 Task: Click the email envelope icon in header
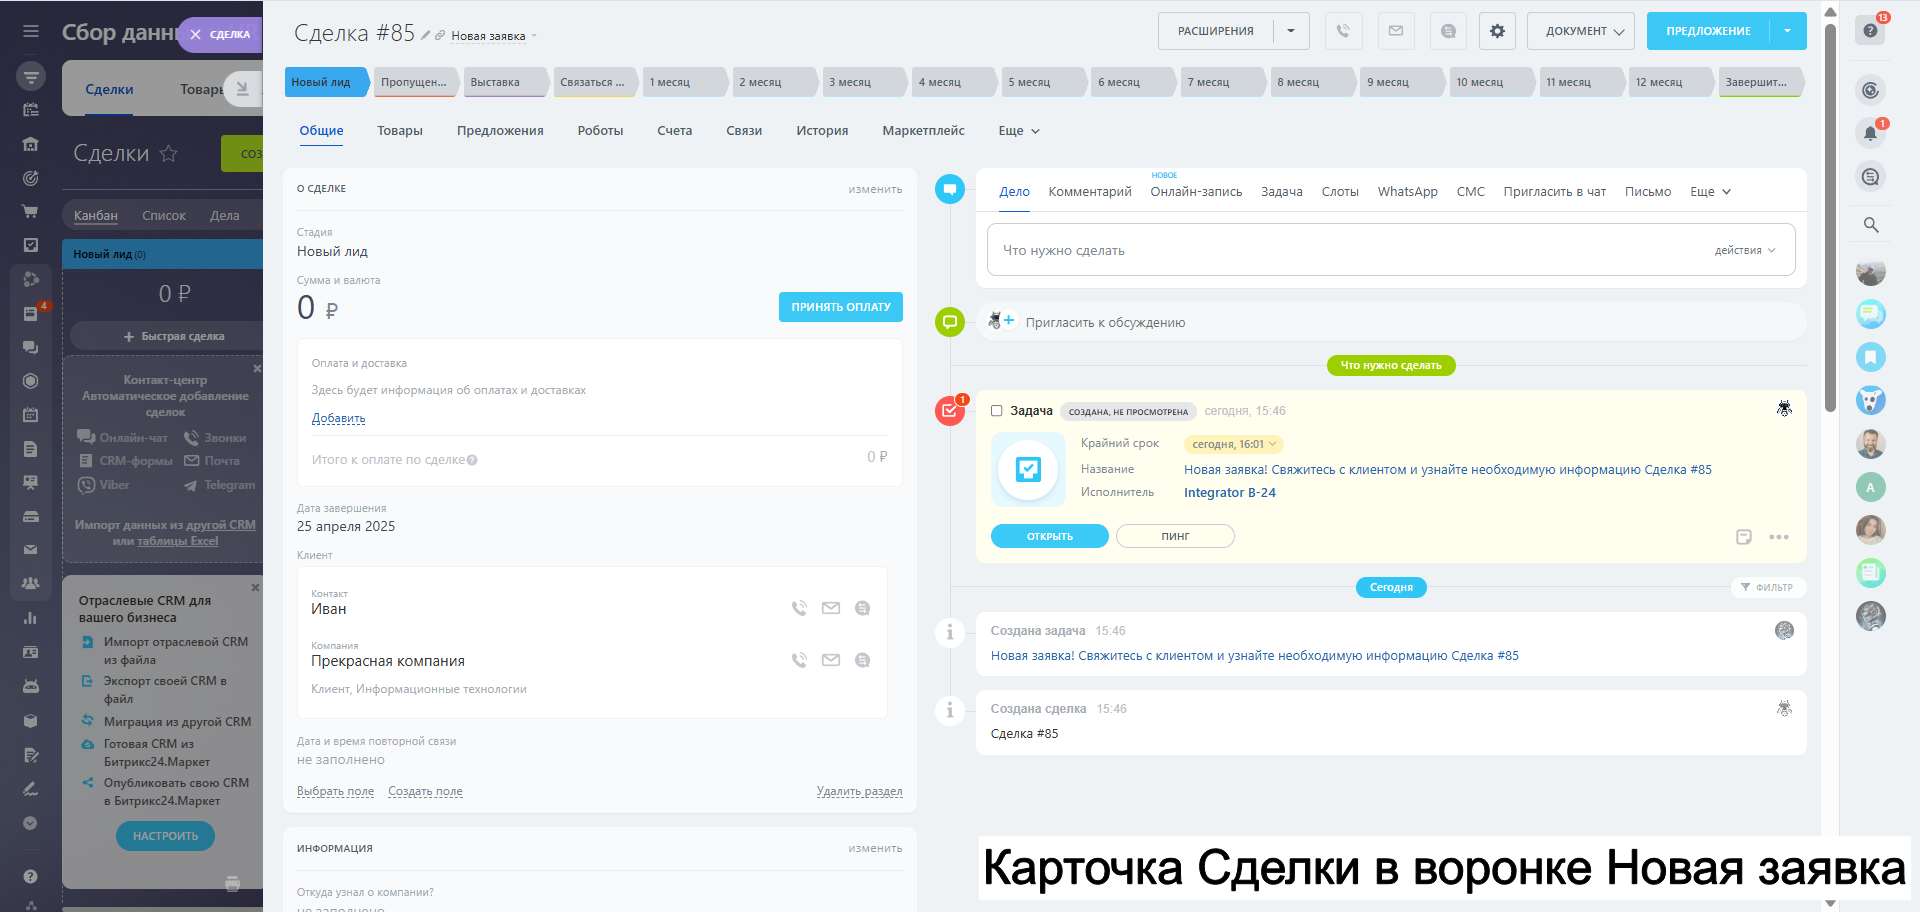coord(1395,31)
